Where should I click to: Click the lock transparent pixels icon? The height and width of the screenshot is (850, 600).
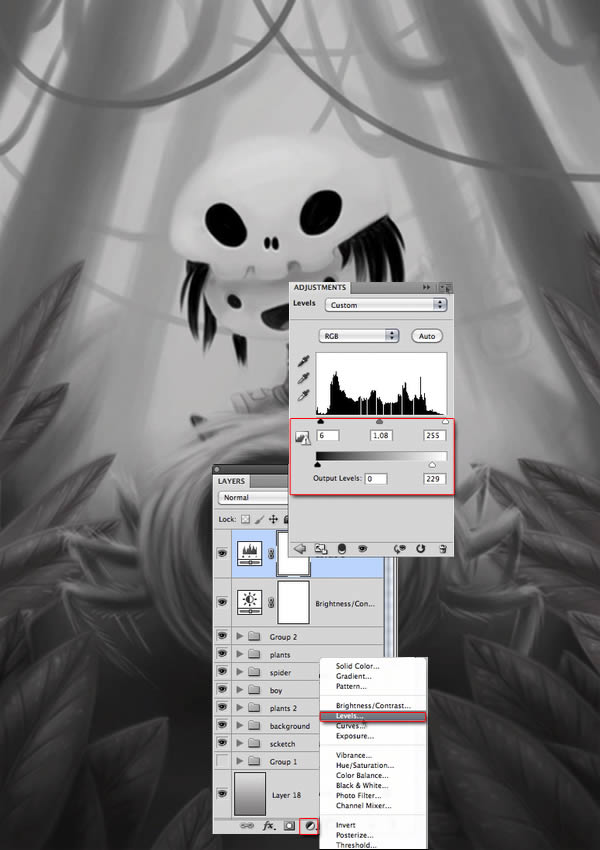click(x=246, y=519)
